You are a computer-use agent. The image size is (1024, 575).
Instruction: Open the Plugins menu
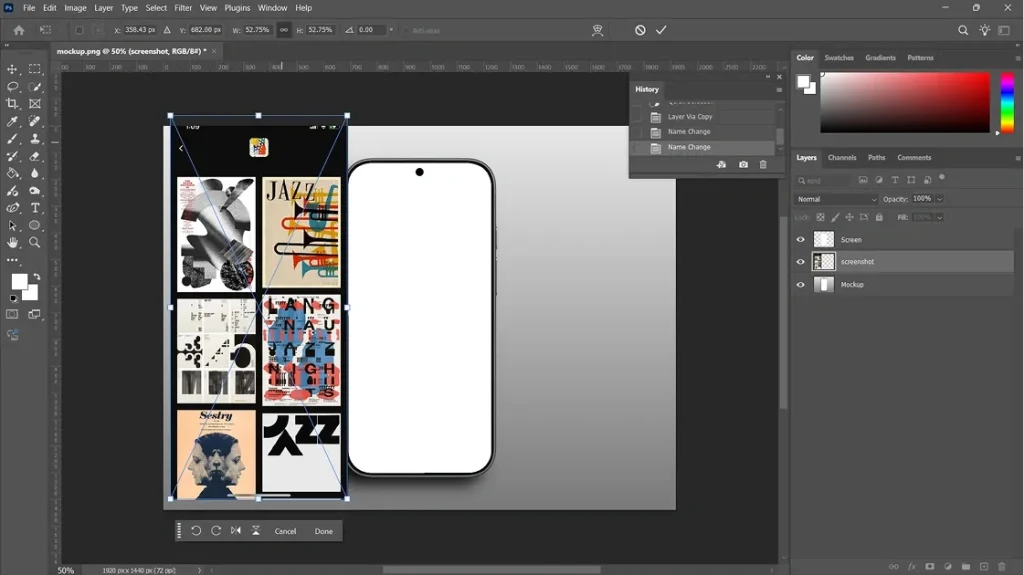237,8
